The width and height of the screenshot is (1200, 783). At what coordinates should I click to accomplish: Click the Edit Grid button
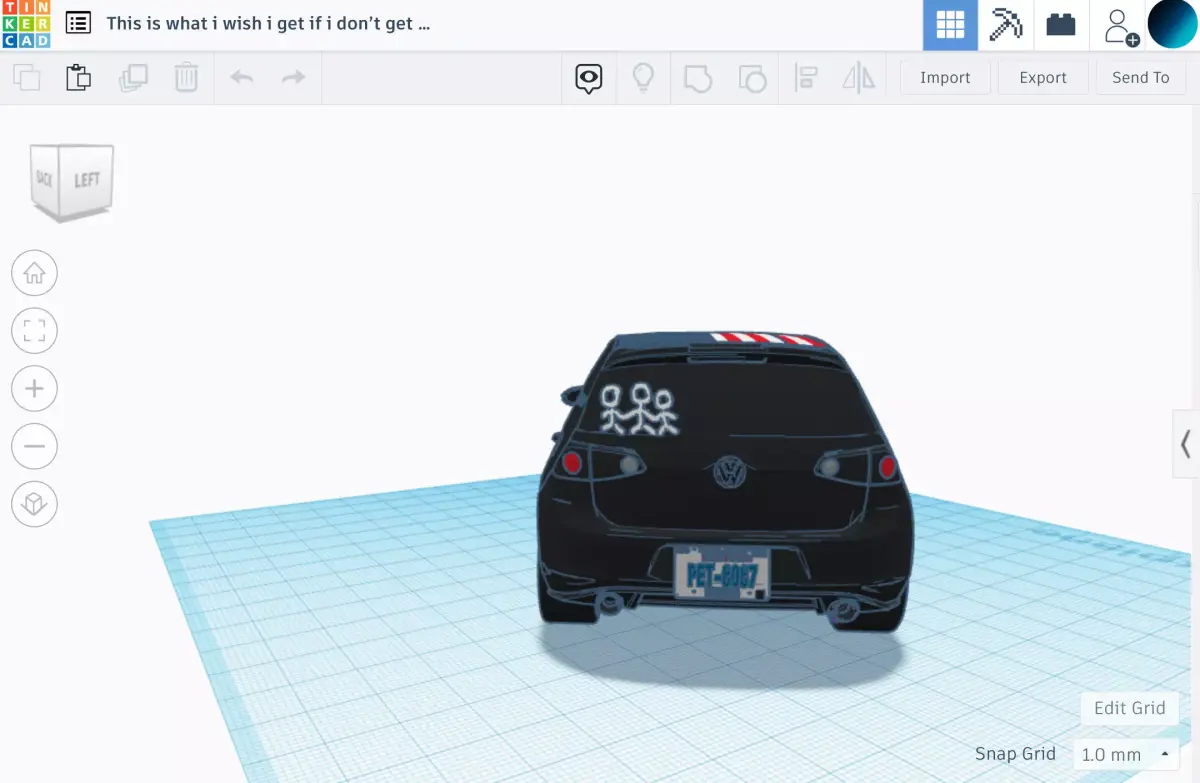1130,708
